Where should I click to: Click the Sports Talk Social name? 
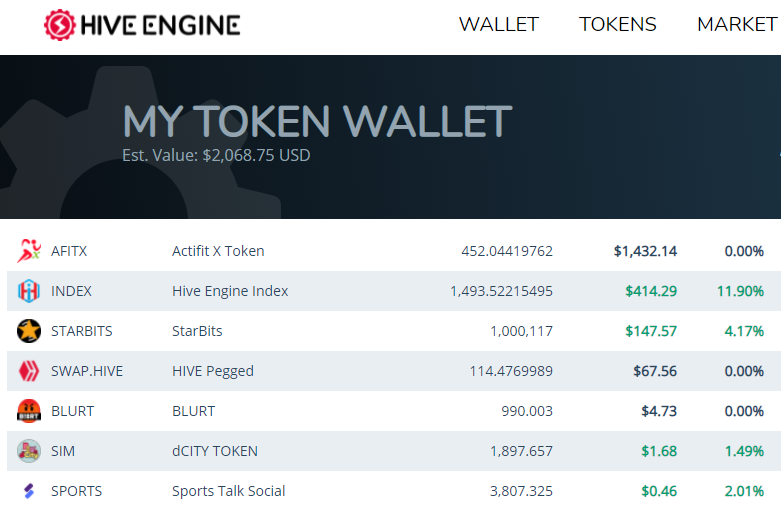click(x=229, y=491)
